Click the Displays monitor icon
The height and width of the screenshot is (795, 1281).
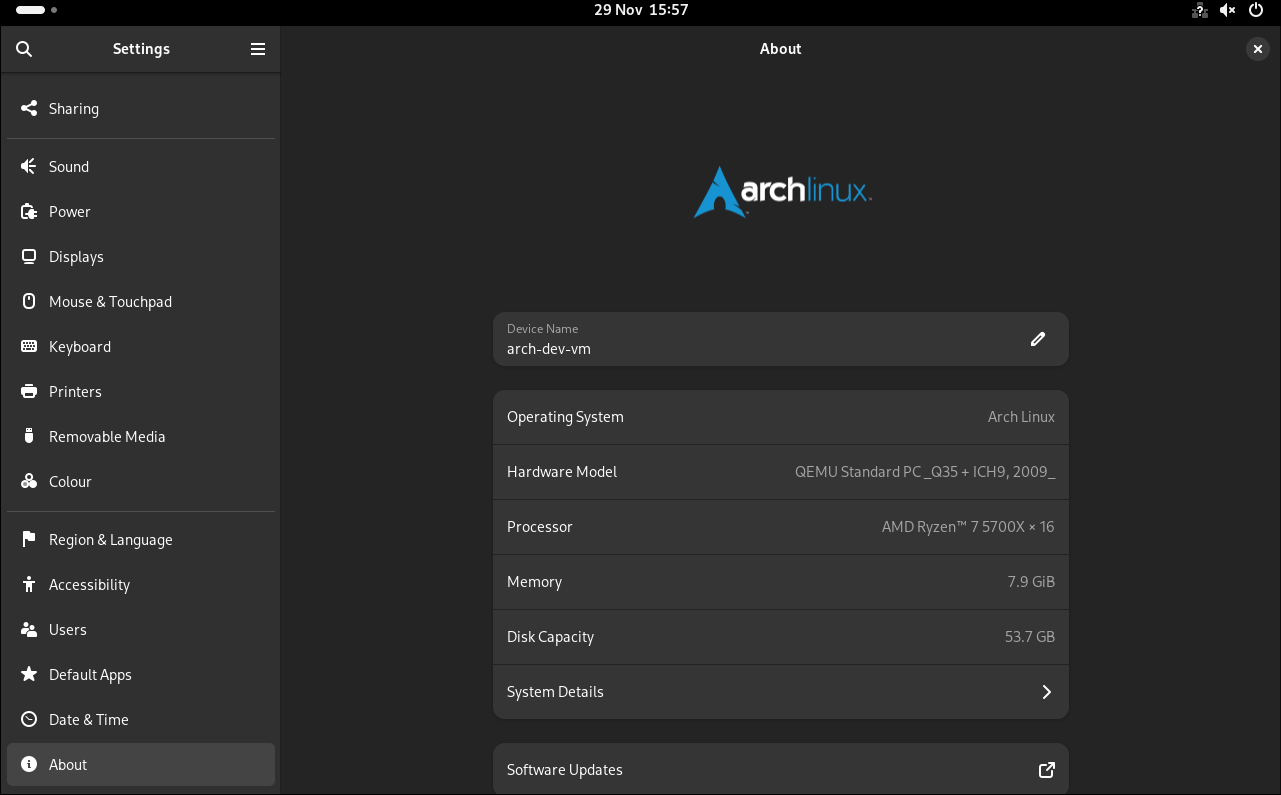coord(29,257)
